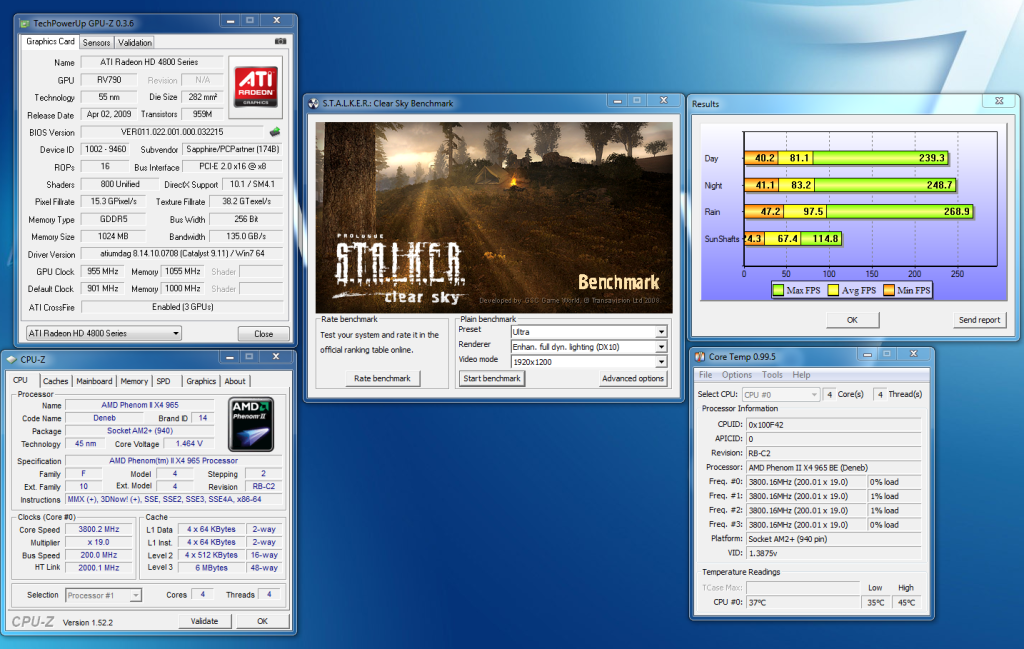The height and width of the screenshot is (649, 1024).
Task: Open the CPU-Z Graphics tab
Action: [x=200, y=381]
